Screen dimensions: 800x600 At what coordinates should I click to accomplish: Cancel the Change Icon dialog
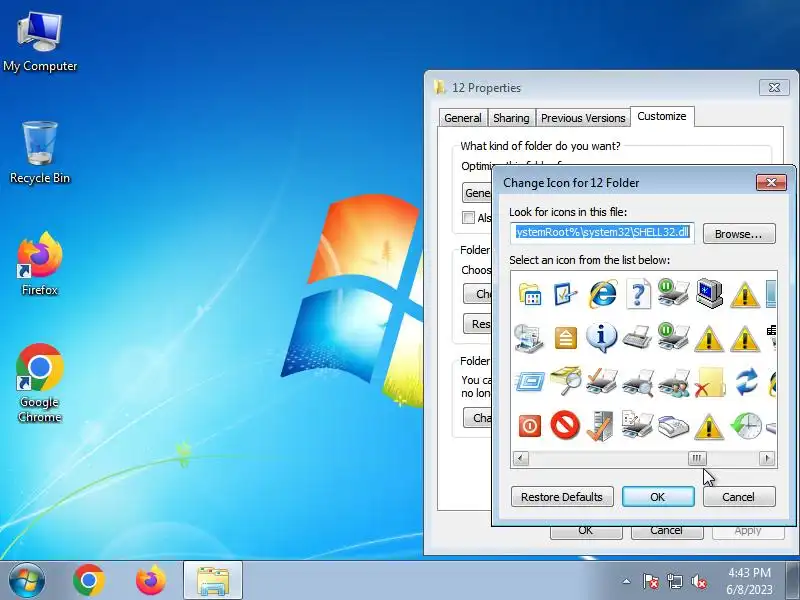738,496
